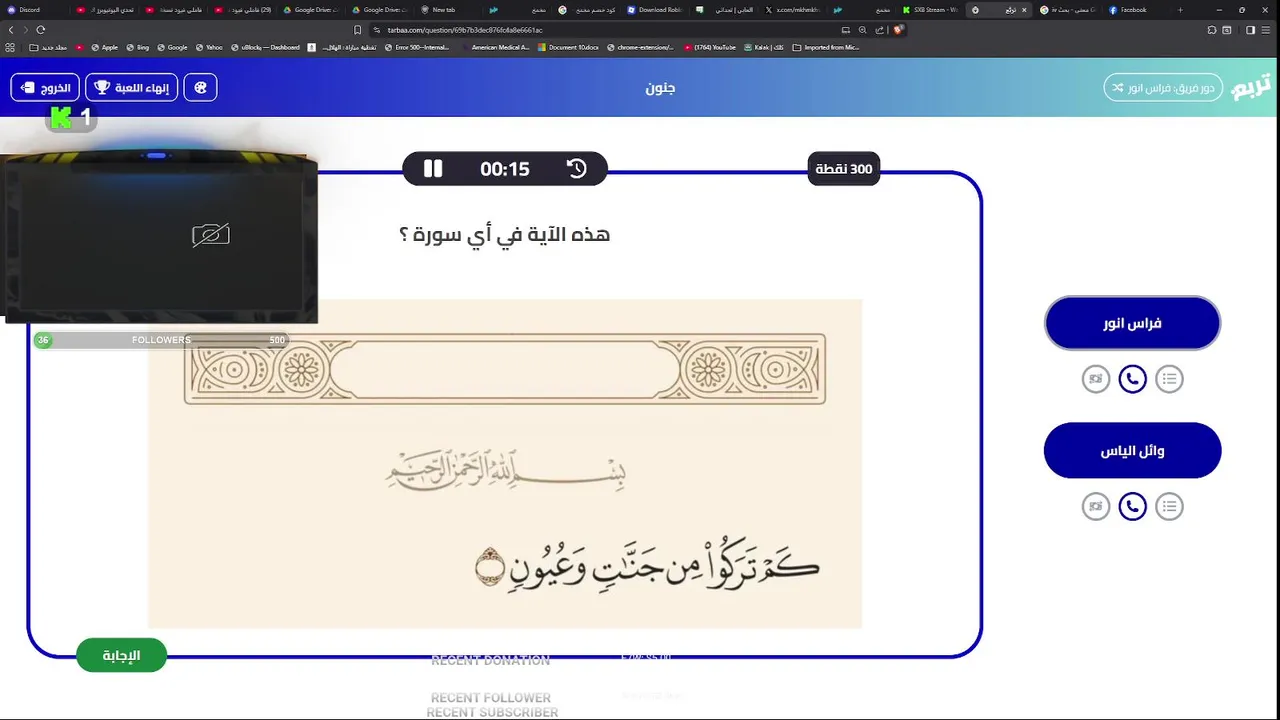Open the screen cast icon in the address bar
This screenshot has width=1280, height=720.
pyautogui.click(x=846, y=30)
